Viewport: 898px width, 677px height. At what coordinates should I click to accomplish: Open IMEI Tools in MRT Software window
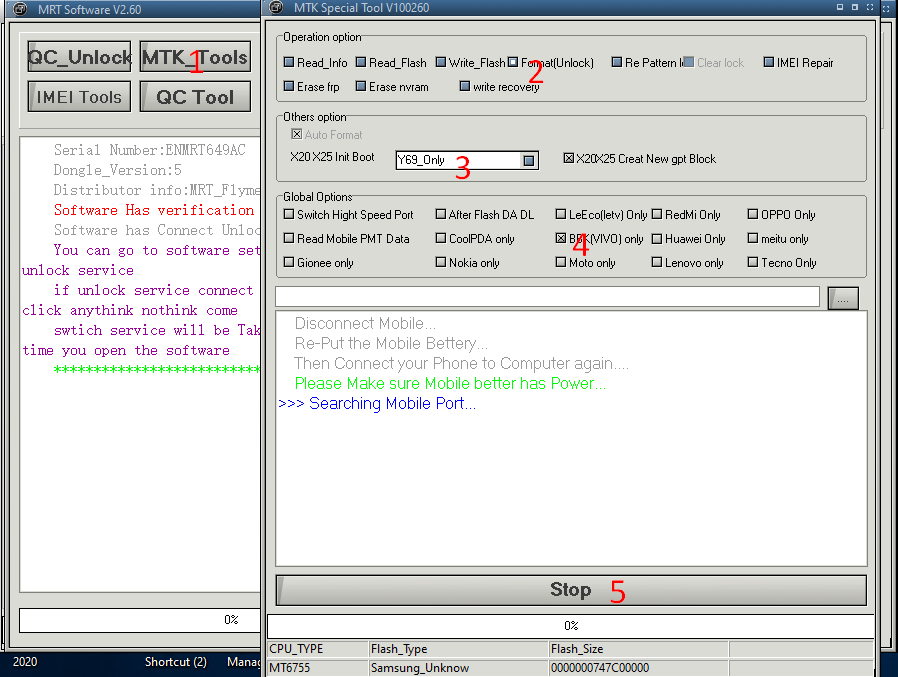tap(79, 97)
